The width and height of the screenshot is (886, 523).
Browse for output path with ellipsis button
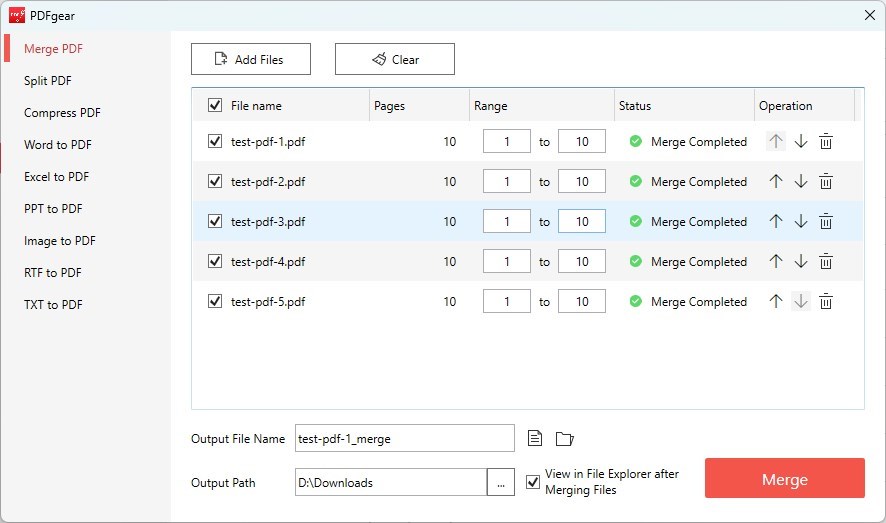[x=500, y=482]
